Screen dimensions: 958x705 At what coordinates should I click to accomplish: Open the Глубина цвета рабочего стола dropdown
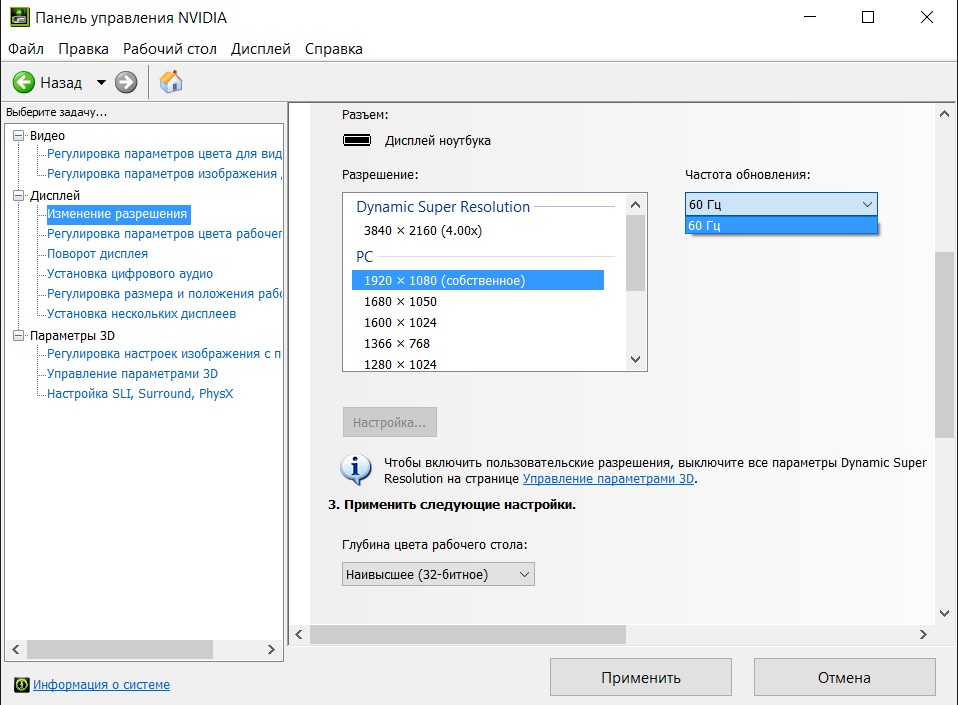438,574
